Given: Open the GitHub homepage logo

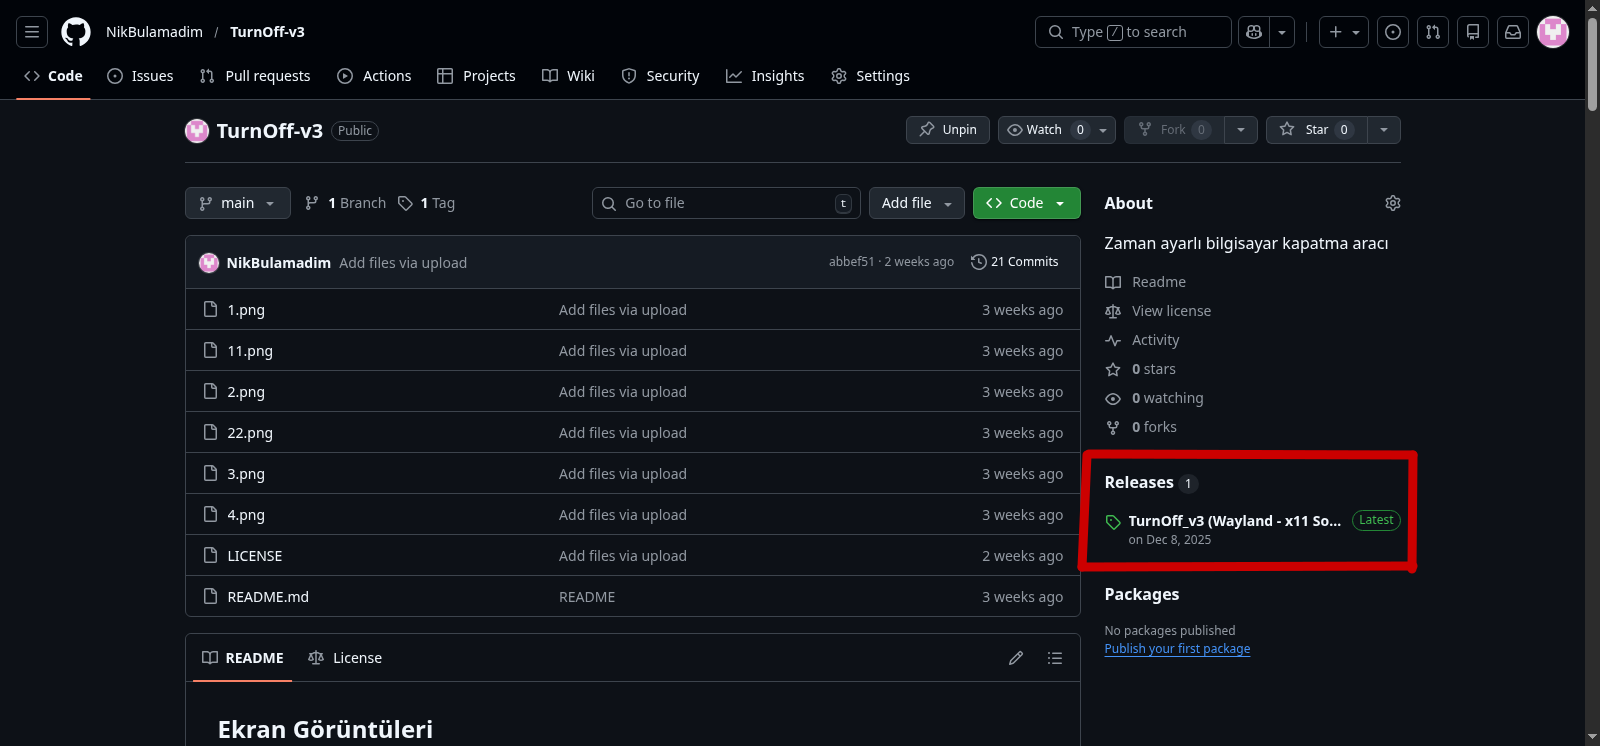Looking at the screenshot, I should (x=76, y=32).
